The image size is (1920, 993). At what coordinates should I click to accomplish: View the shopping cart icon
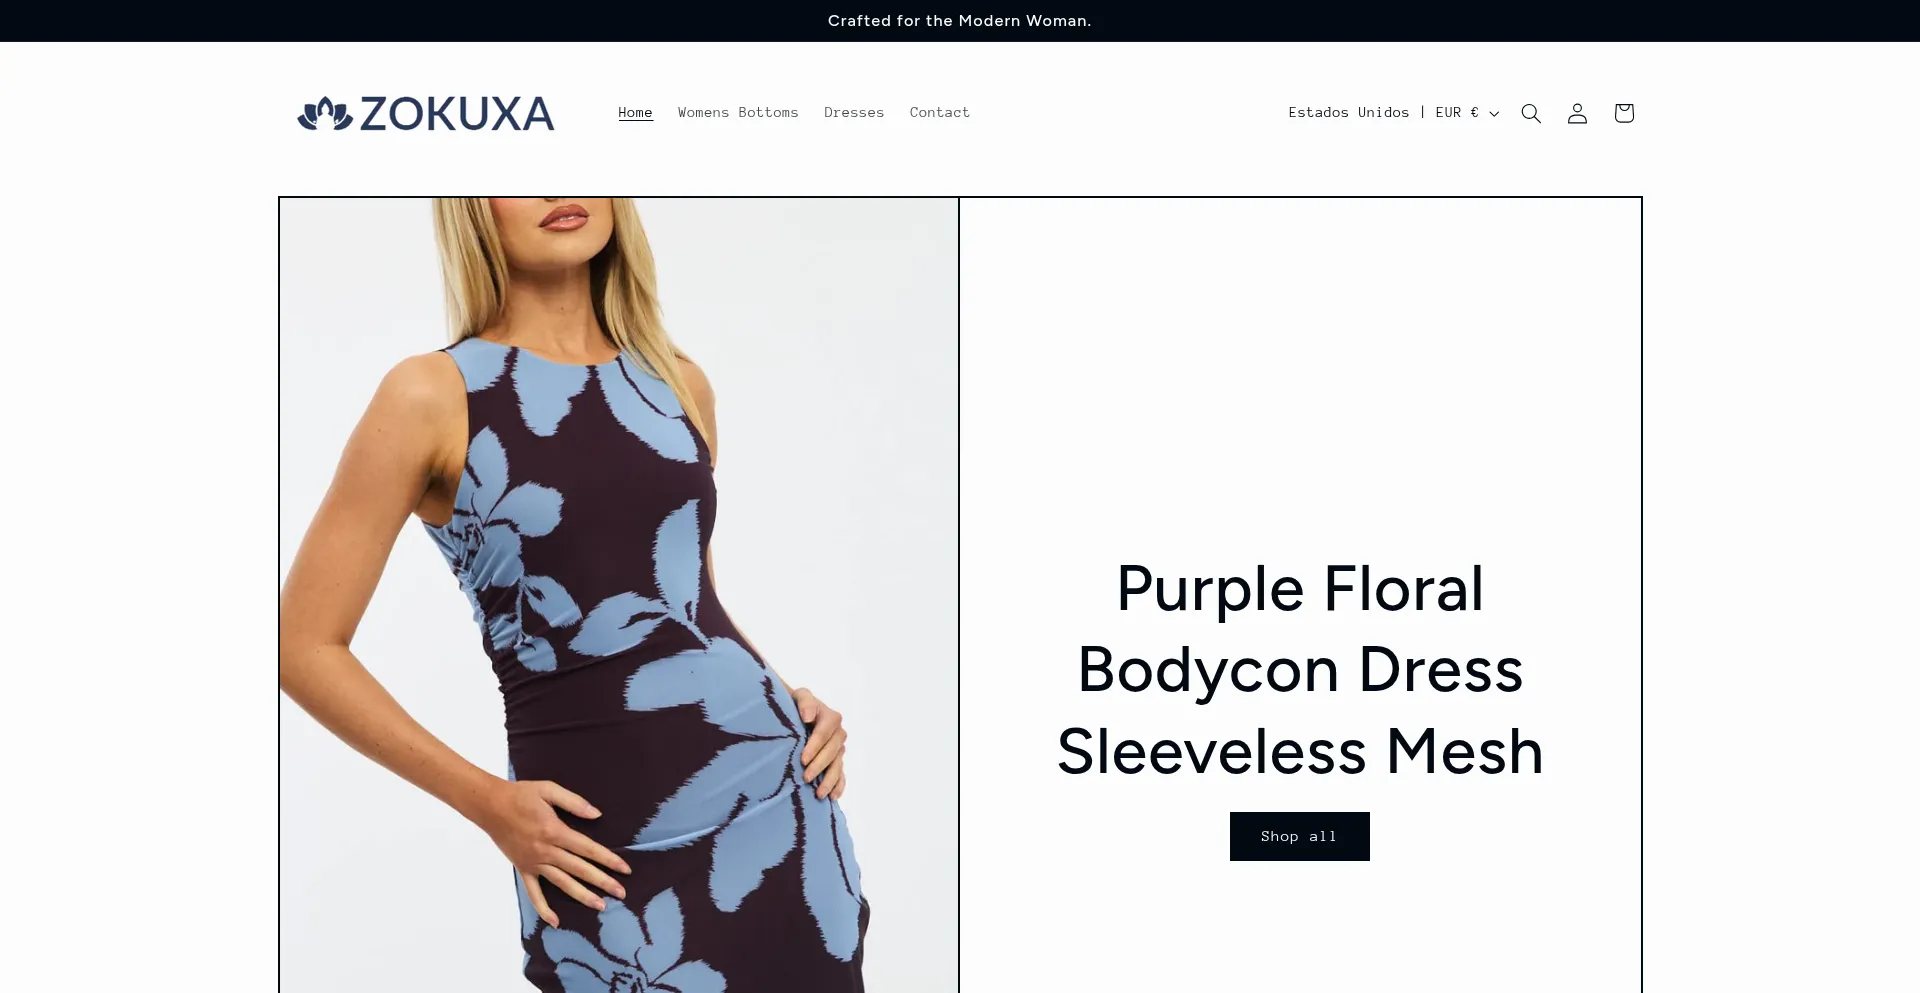click(1624, 113)
